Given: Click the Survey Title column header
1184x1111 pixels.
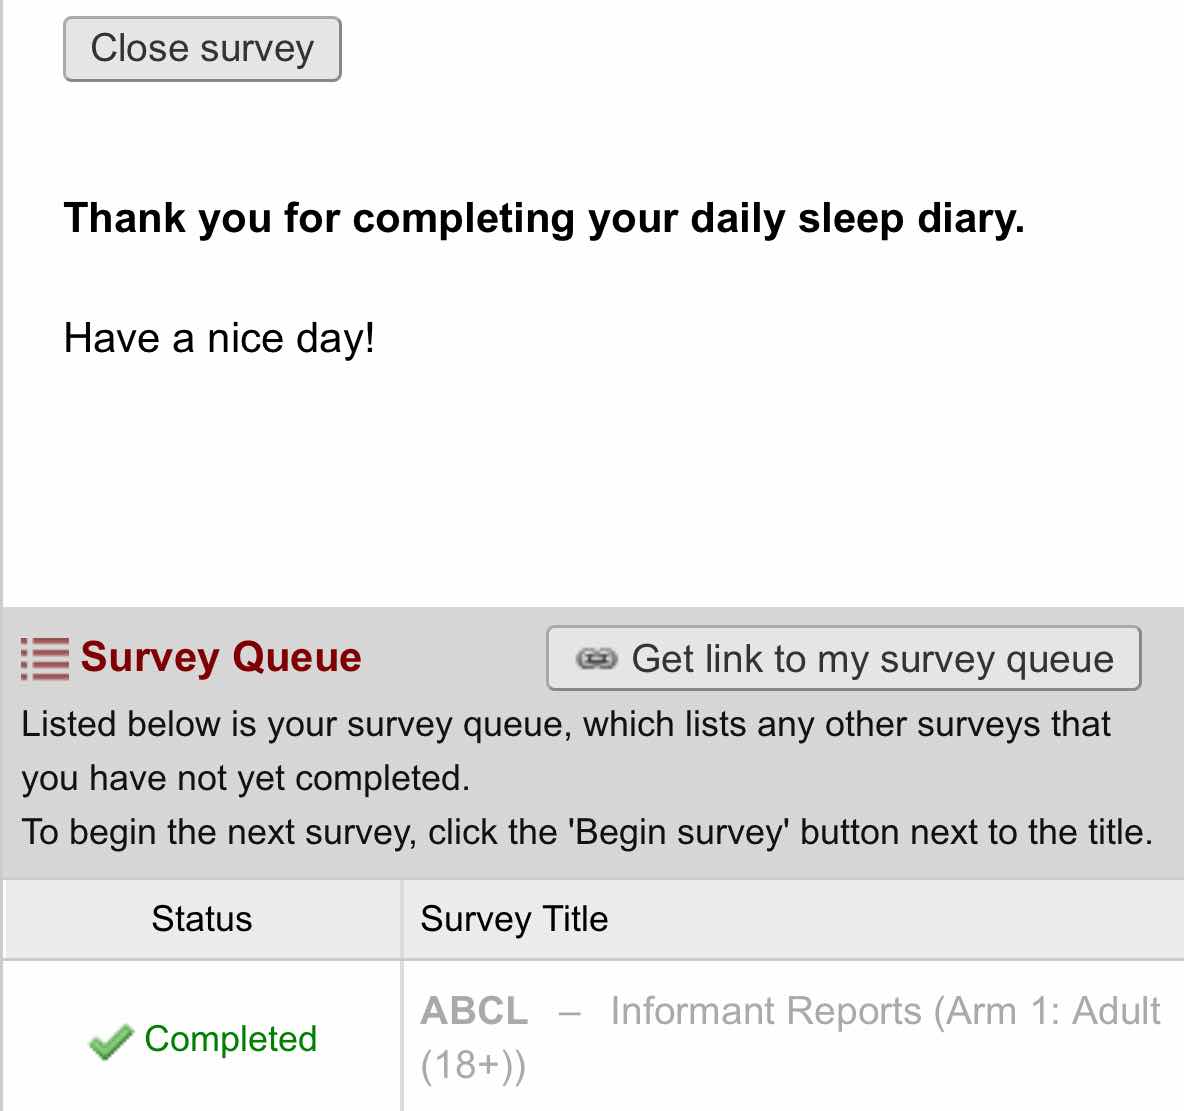Looking at the screenshot, I should tap(514, 919).
